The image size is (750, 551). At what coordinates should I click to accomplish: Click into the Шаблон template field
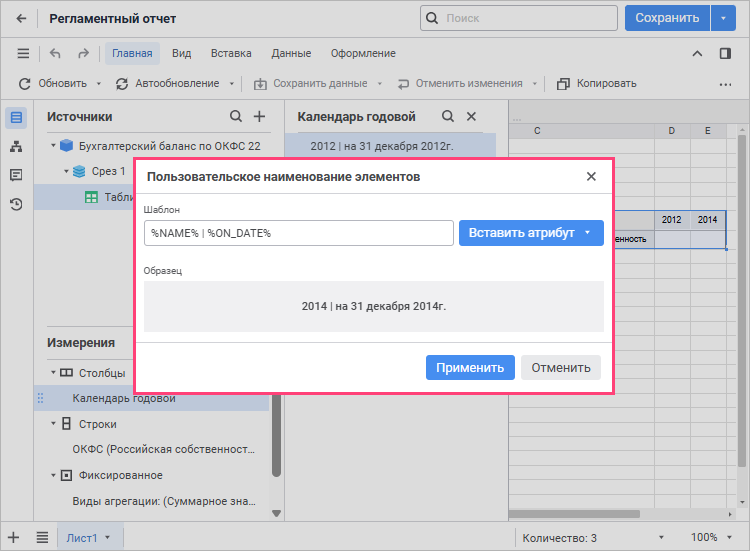click(298, 233)
